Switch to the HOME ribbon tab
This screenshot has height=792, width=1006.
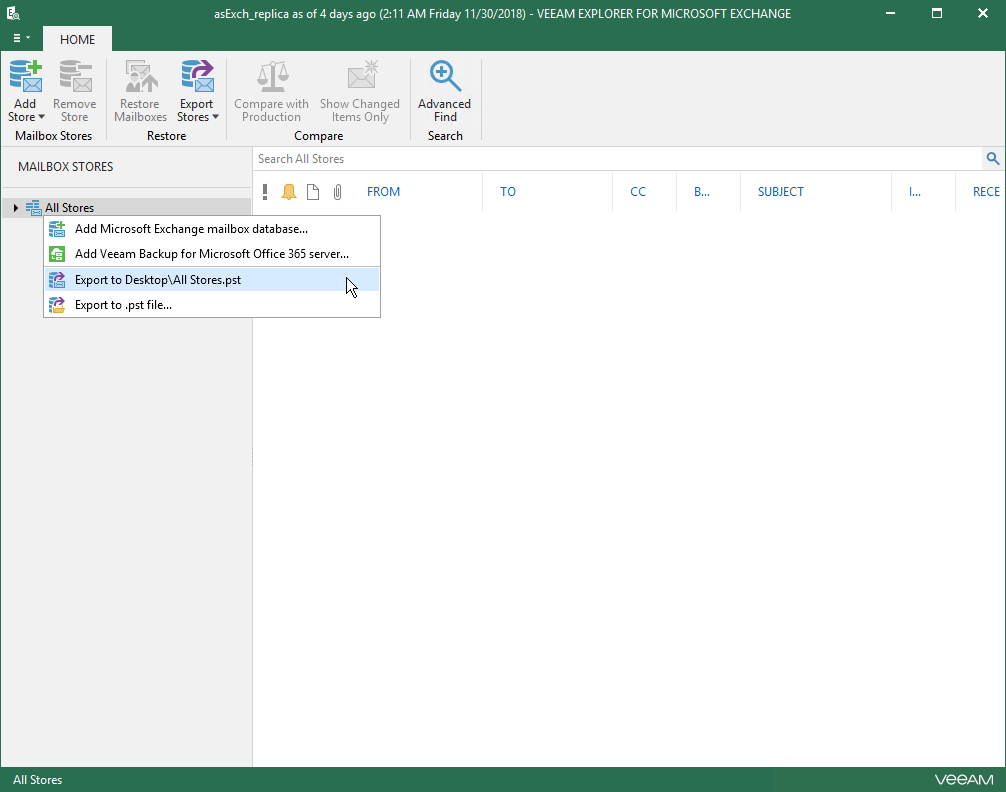coord(77,39)
